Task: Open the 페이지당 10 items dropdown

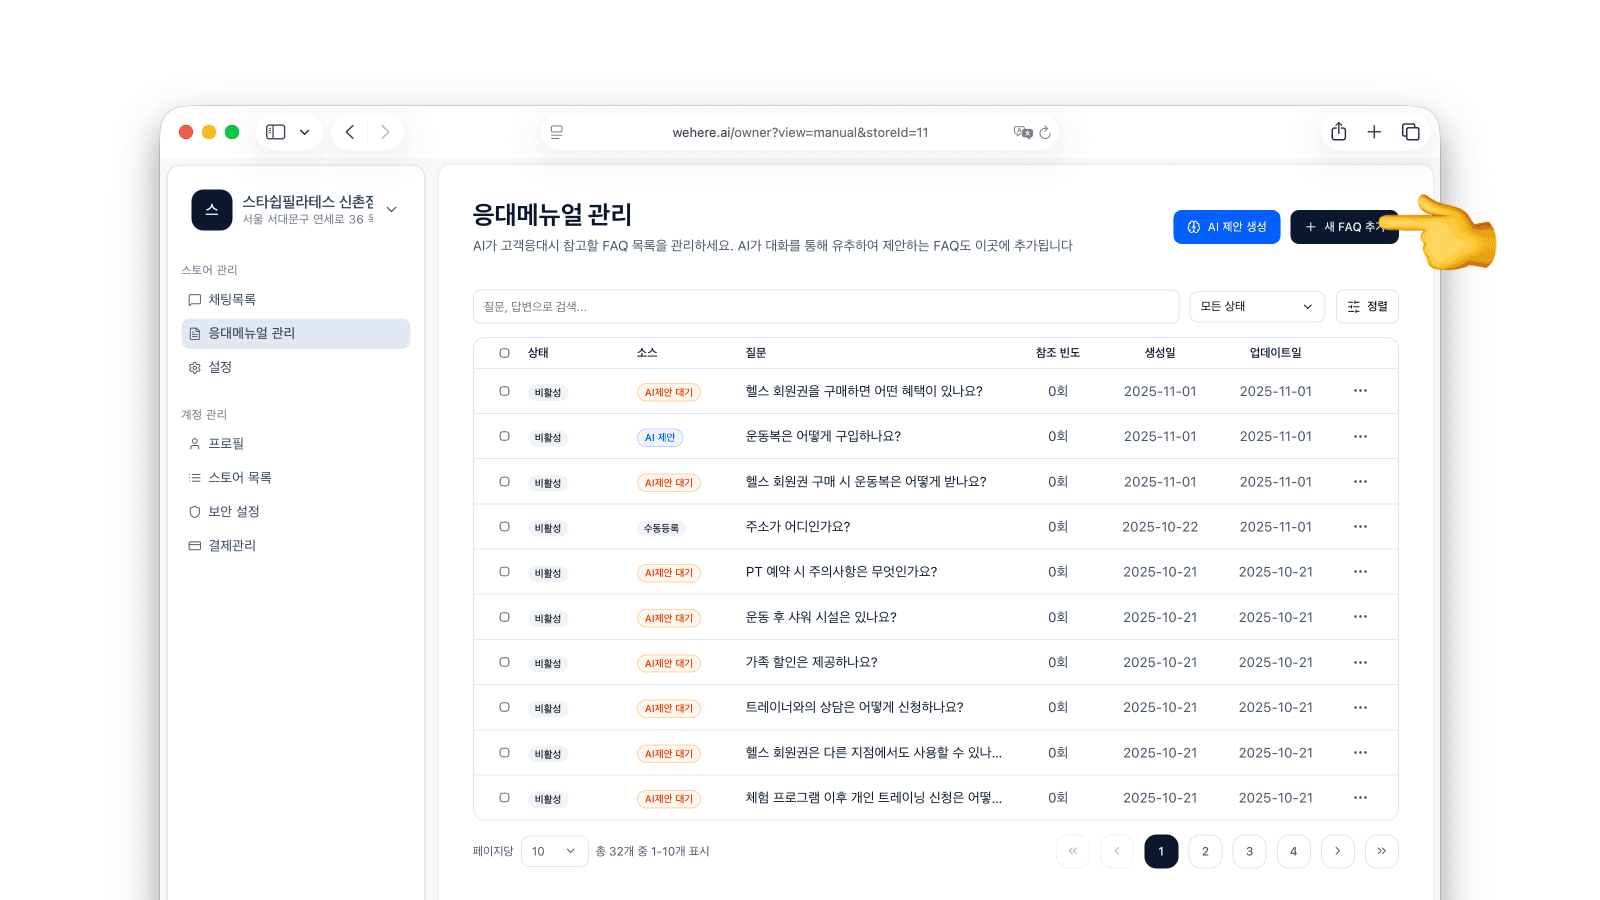Action: [554, 851]
